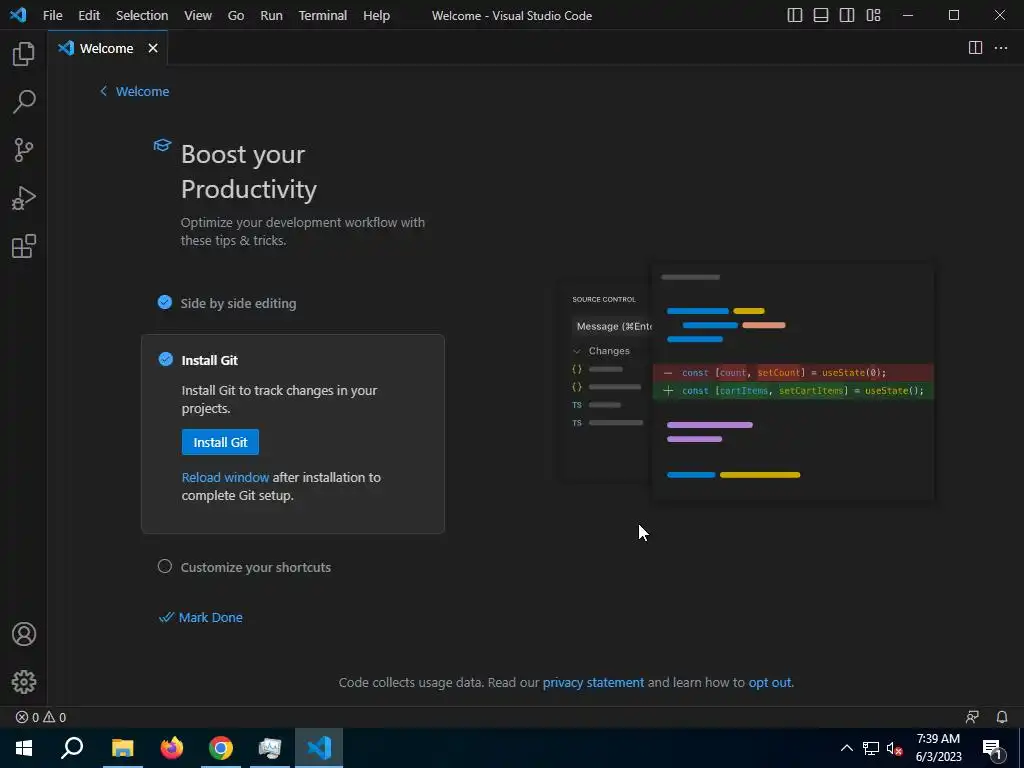Open the View menu
This screenshot has width=1024, height=768.
point(198,15)
